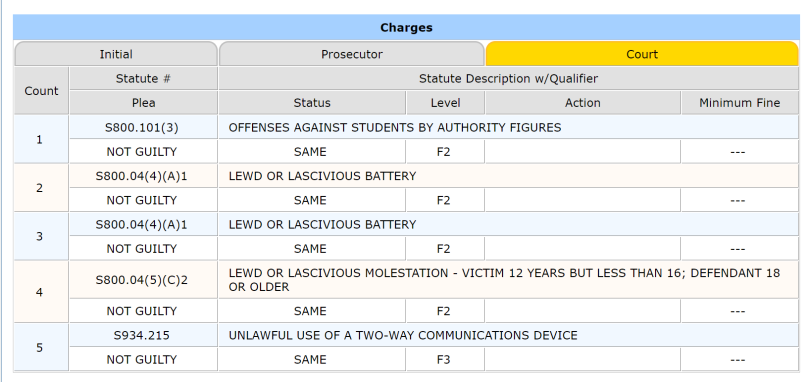Click the Status column header

tap(312, 103)
